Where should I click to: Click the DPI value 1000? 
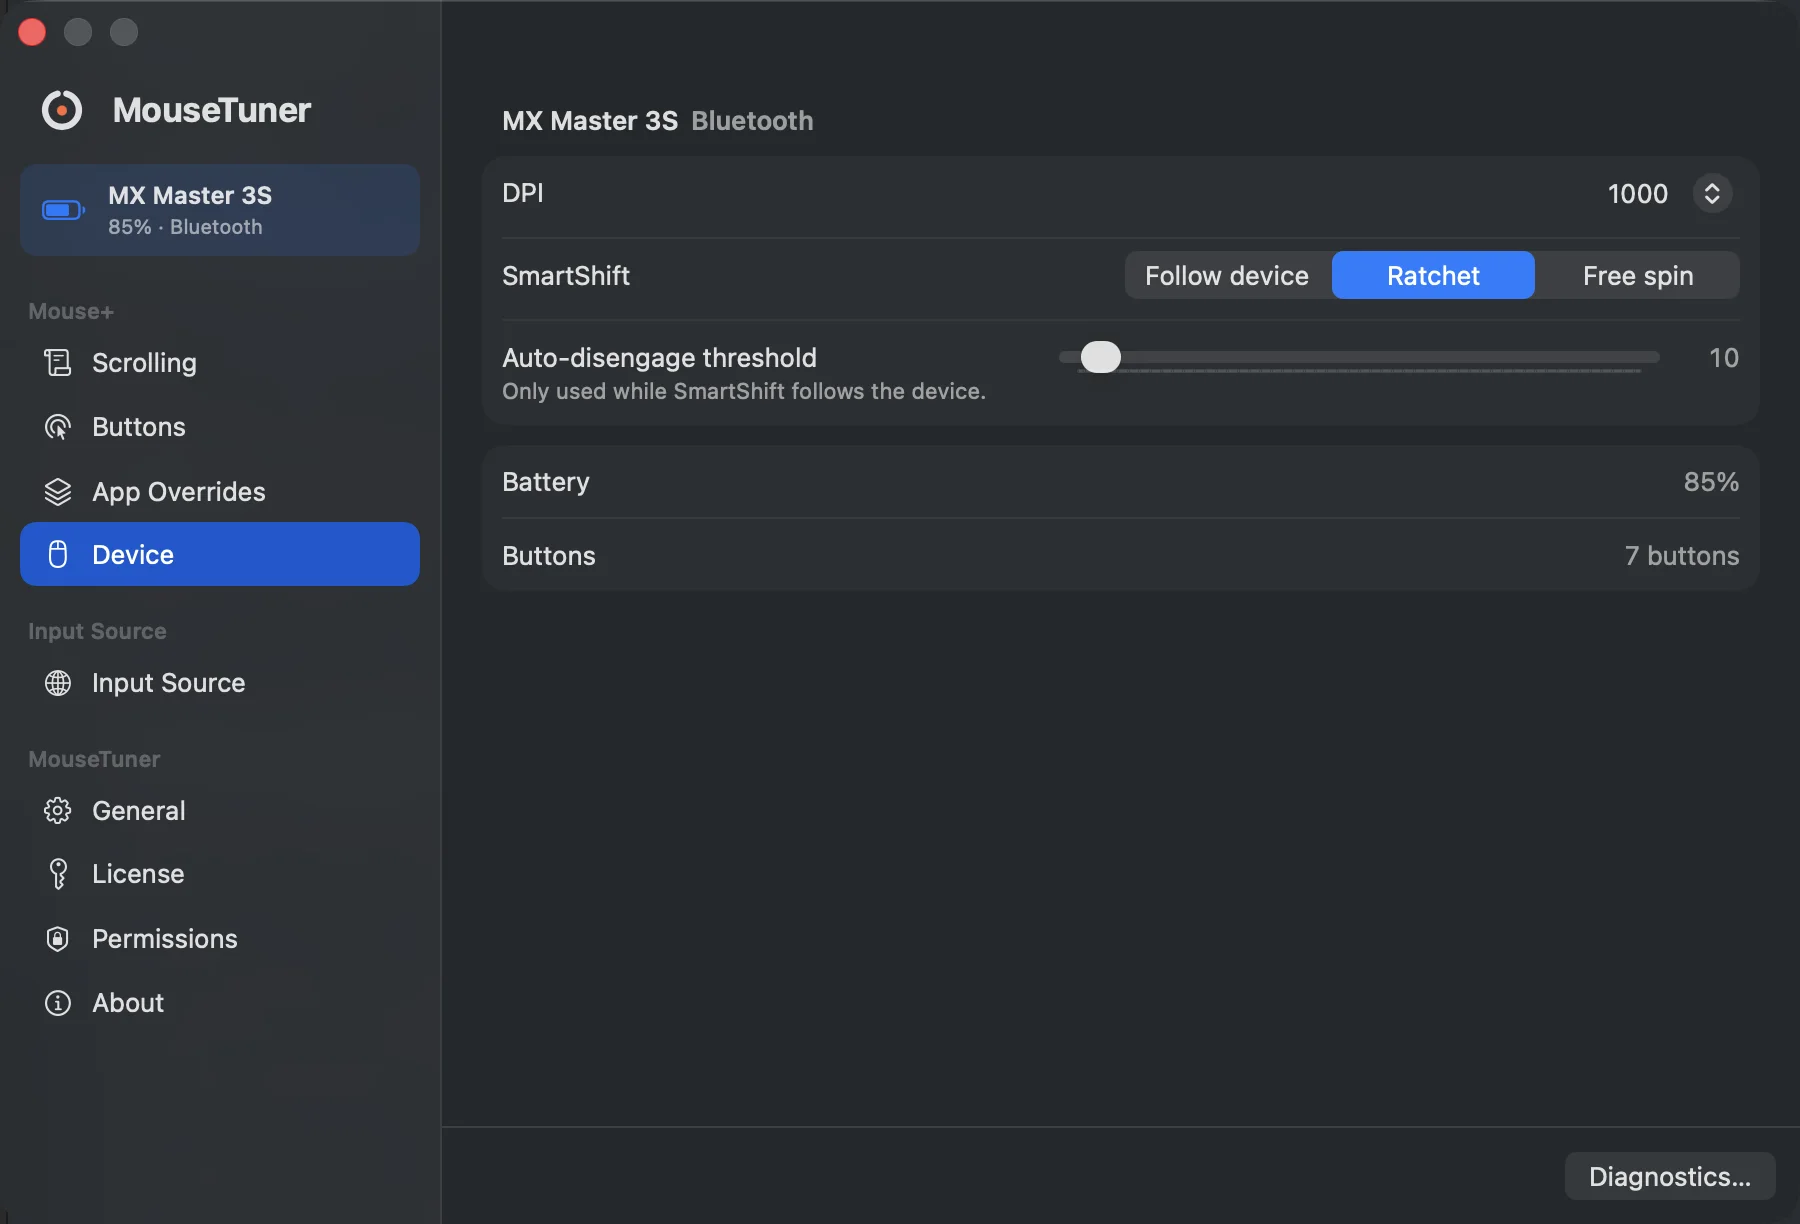[x=1637, y=193]
